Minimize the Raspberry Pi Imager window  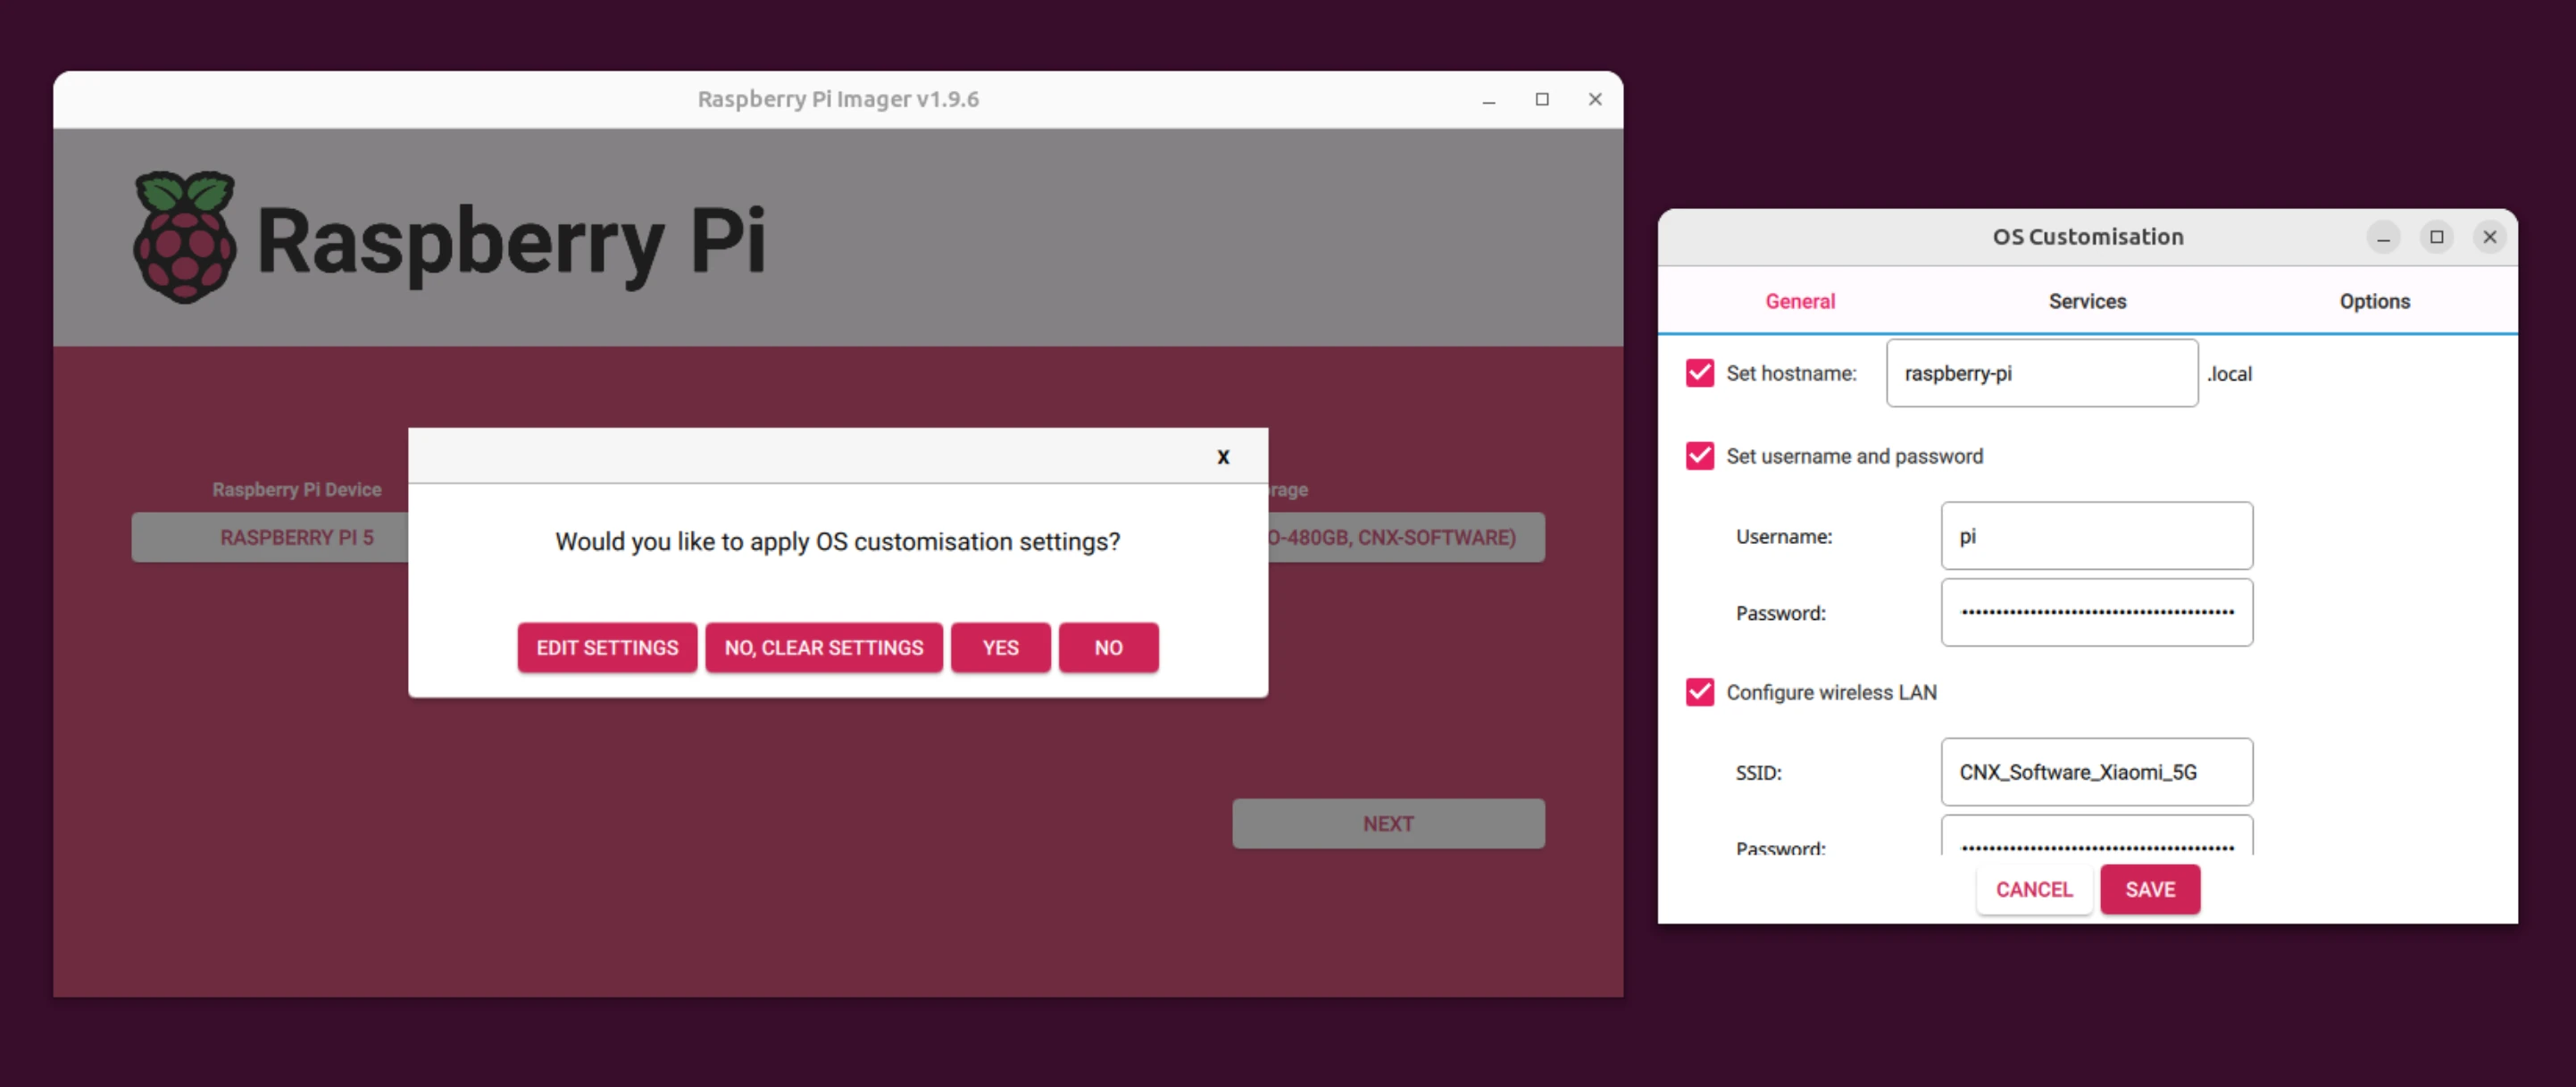[x=1488, y=100]
